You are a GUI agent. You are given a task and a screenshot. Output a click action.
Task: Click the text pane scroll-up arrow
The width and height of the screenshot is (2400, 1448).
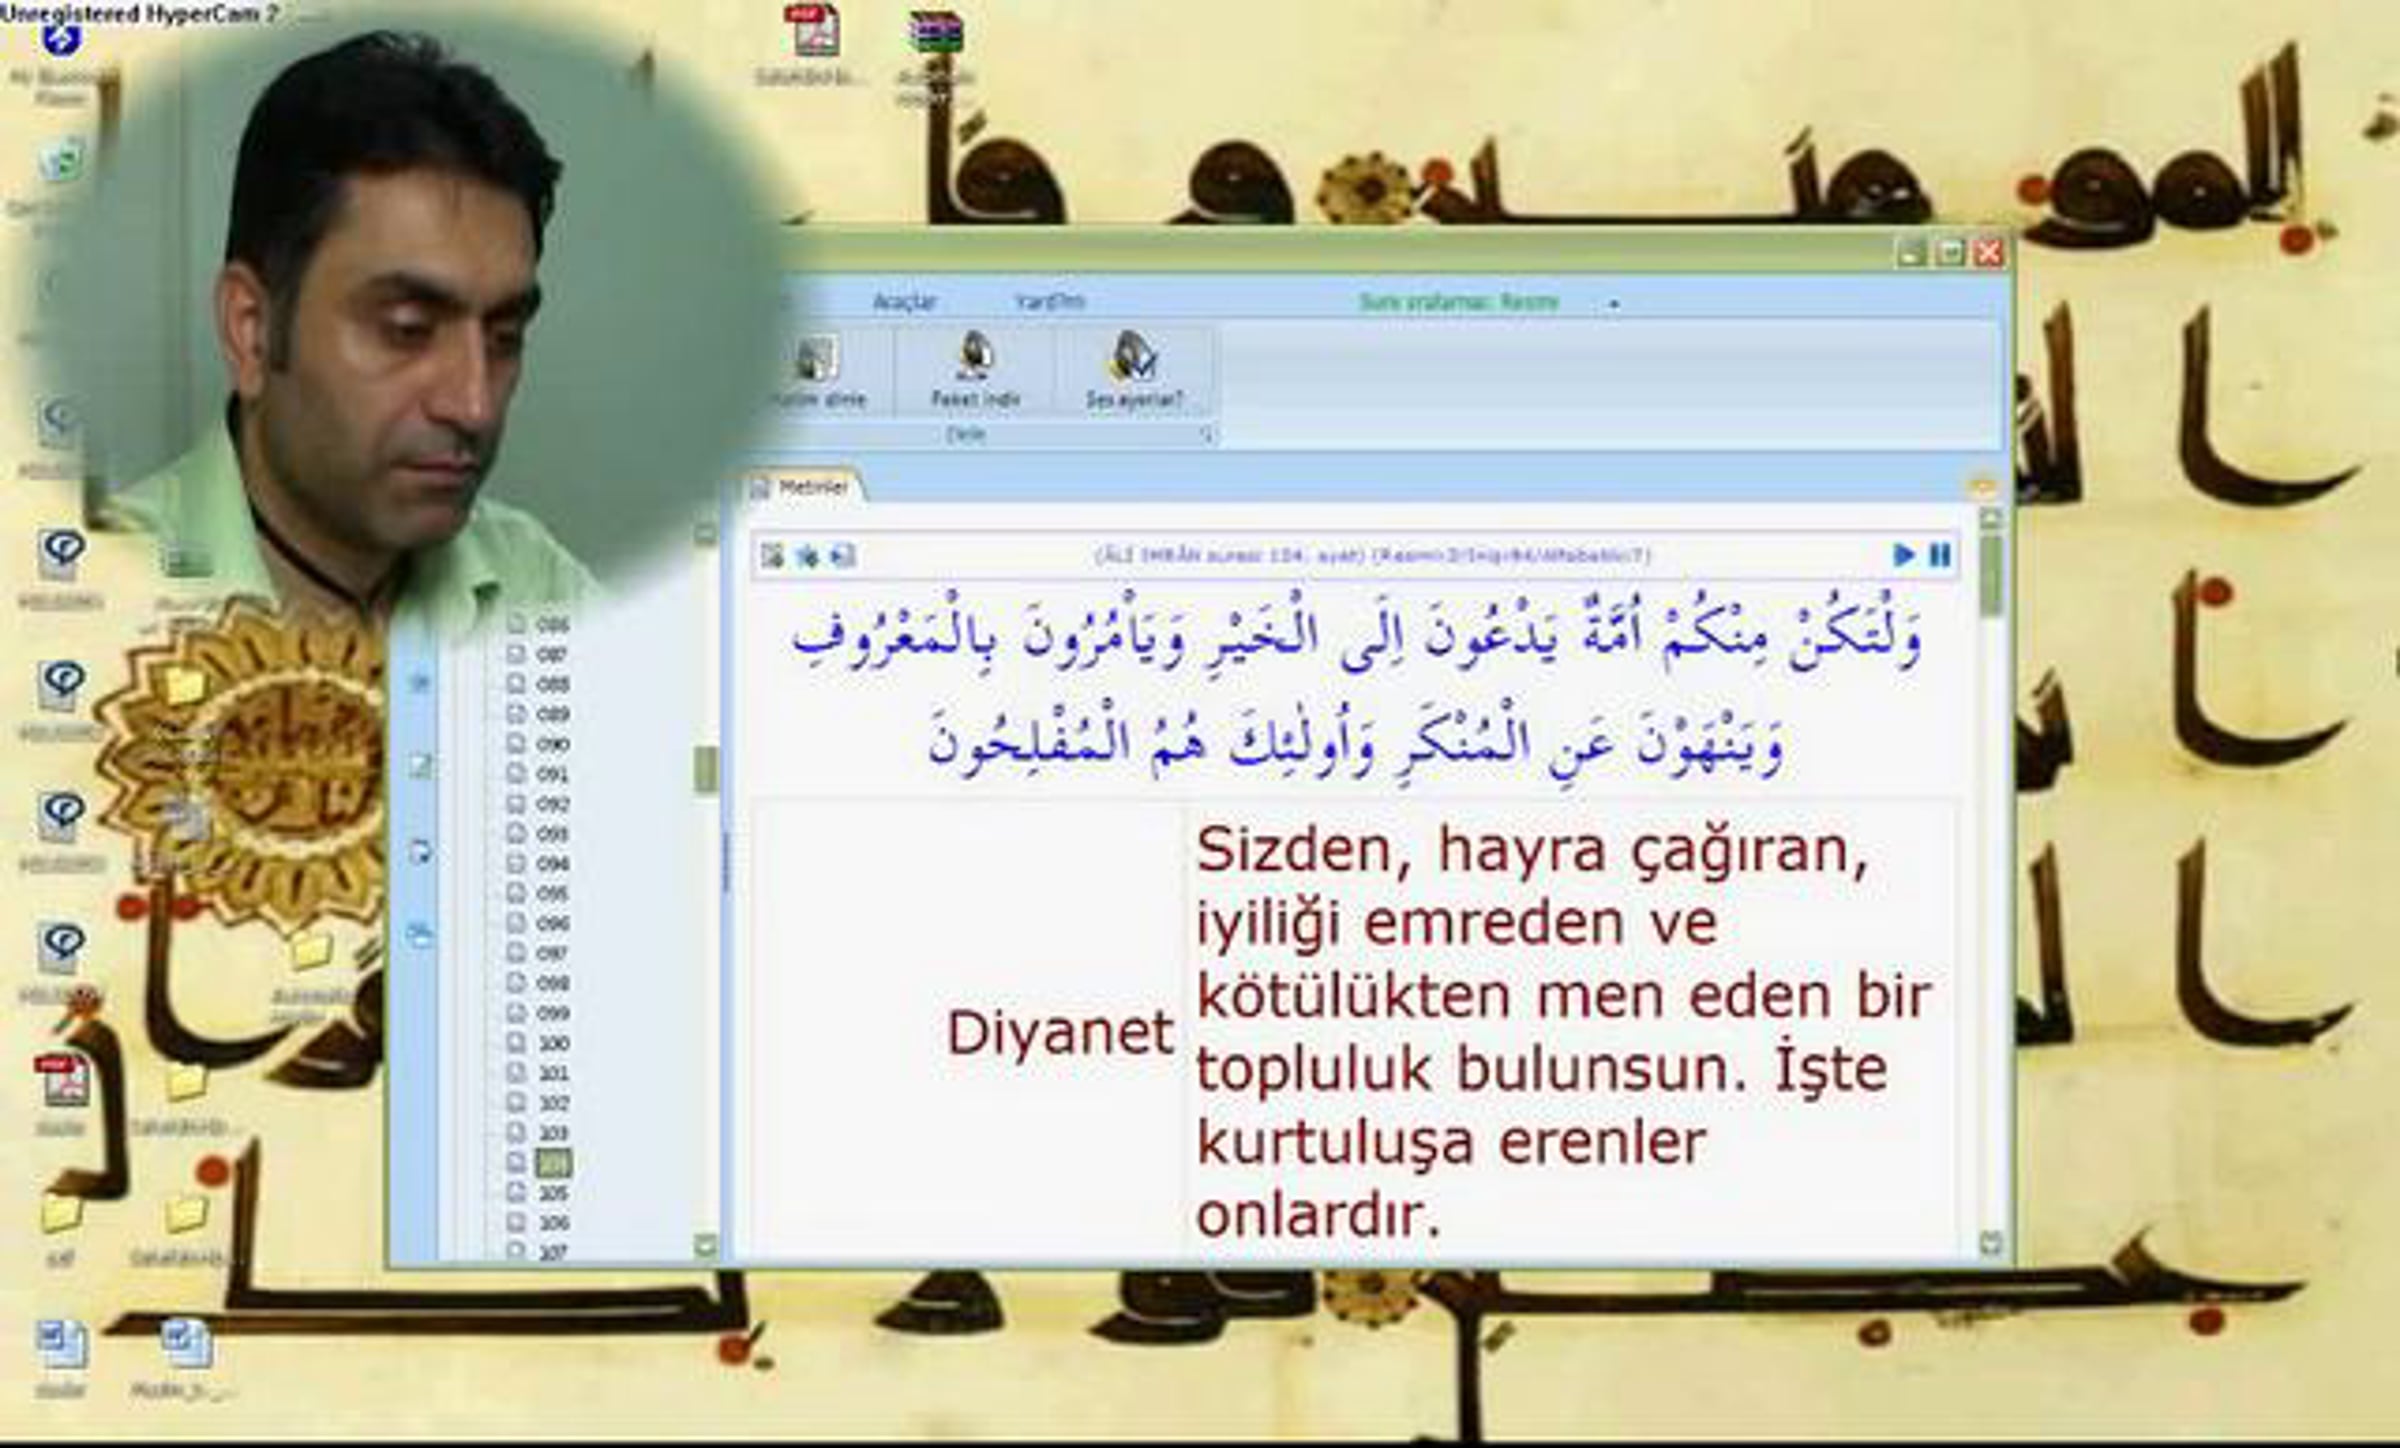pos(1990,519)
